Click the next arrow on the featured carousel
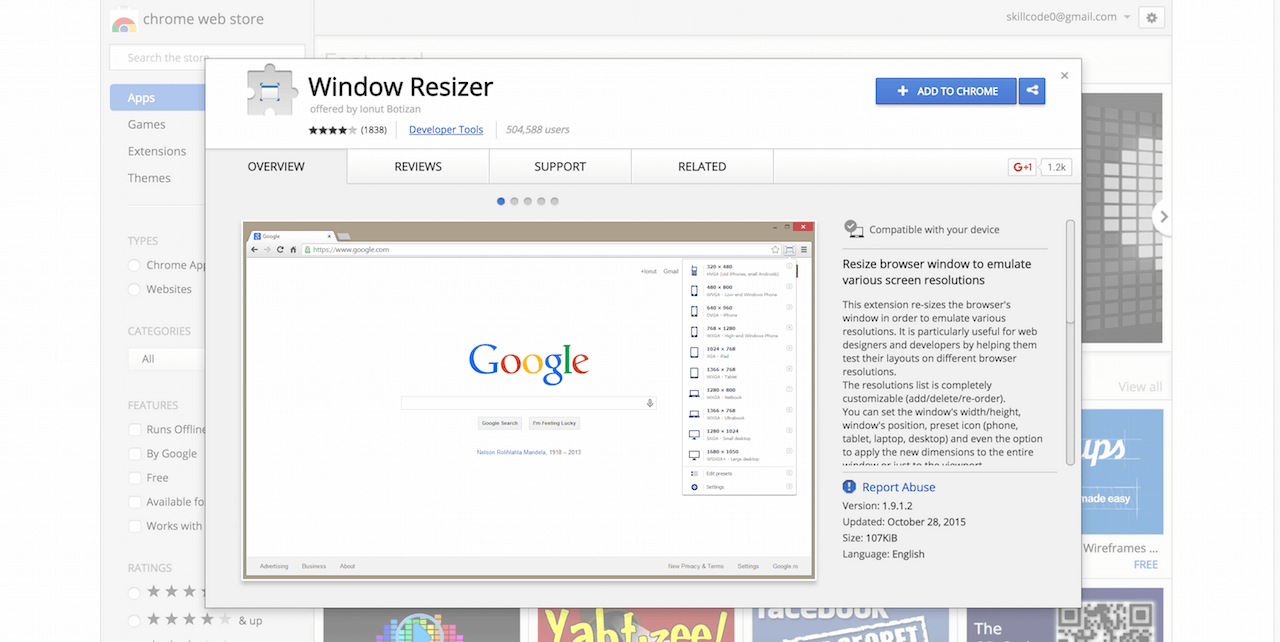The width and height of the screenshot is (1280, 642). tap(1162, 216)
